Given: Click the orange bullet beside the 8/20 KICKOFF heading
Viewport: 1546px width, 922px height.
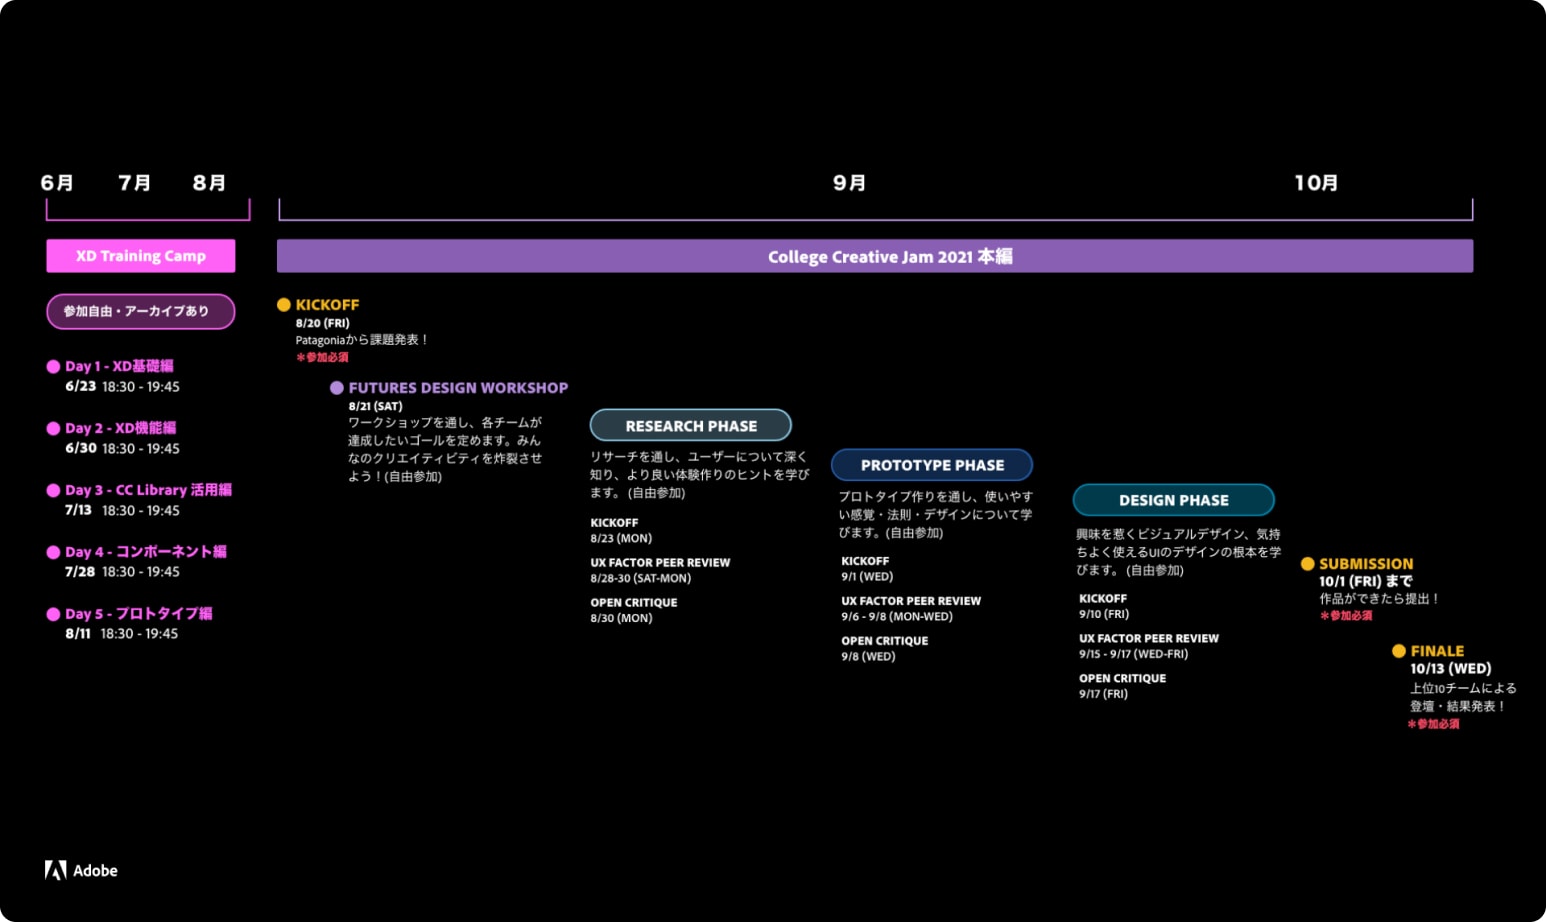Looking at the screenshot, I should click(x=284, y=305).
